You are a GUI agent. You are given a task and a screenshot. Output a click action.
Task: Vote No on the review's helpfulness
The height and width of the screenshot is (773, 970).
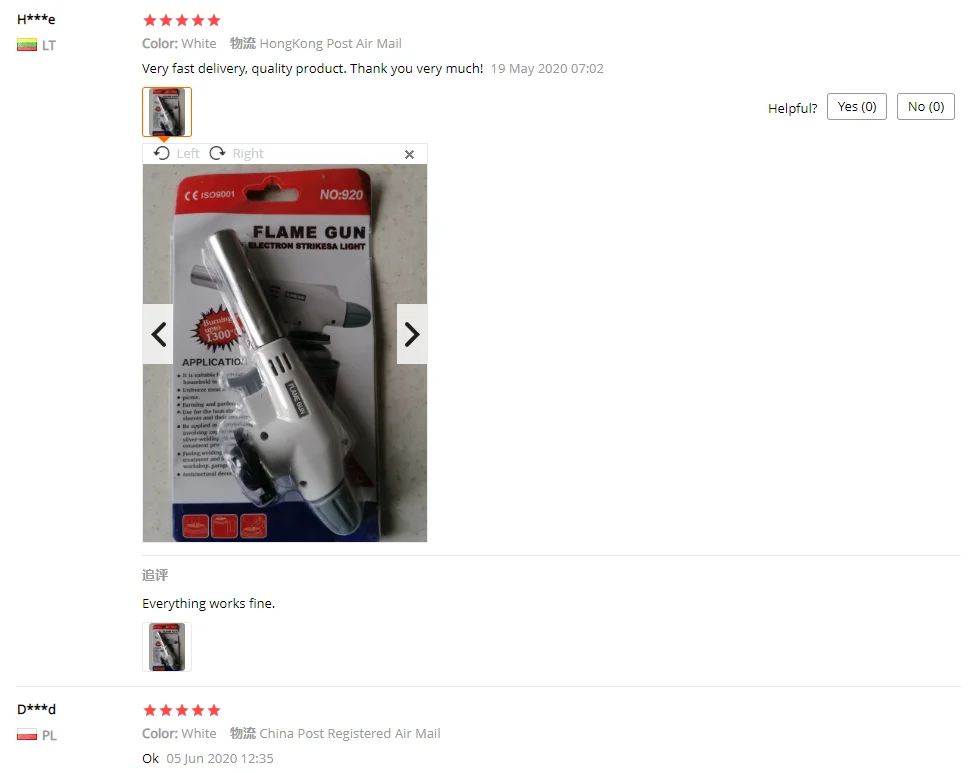pyautogui.click(x=925, y=107)
